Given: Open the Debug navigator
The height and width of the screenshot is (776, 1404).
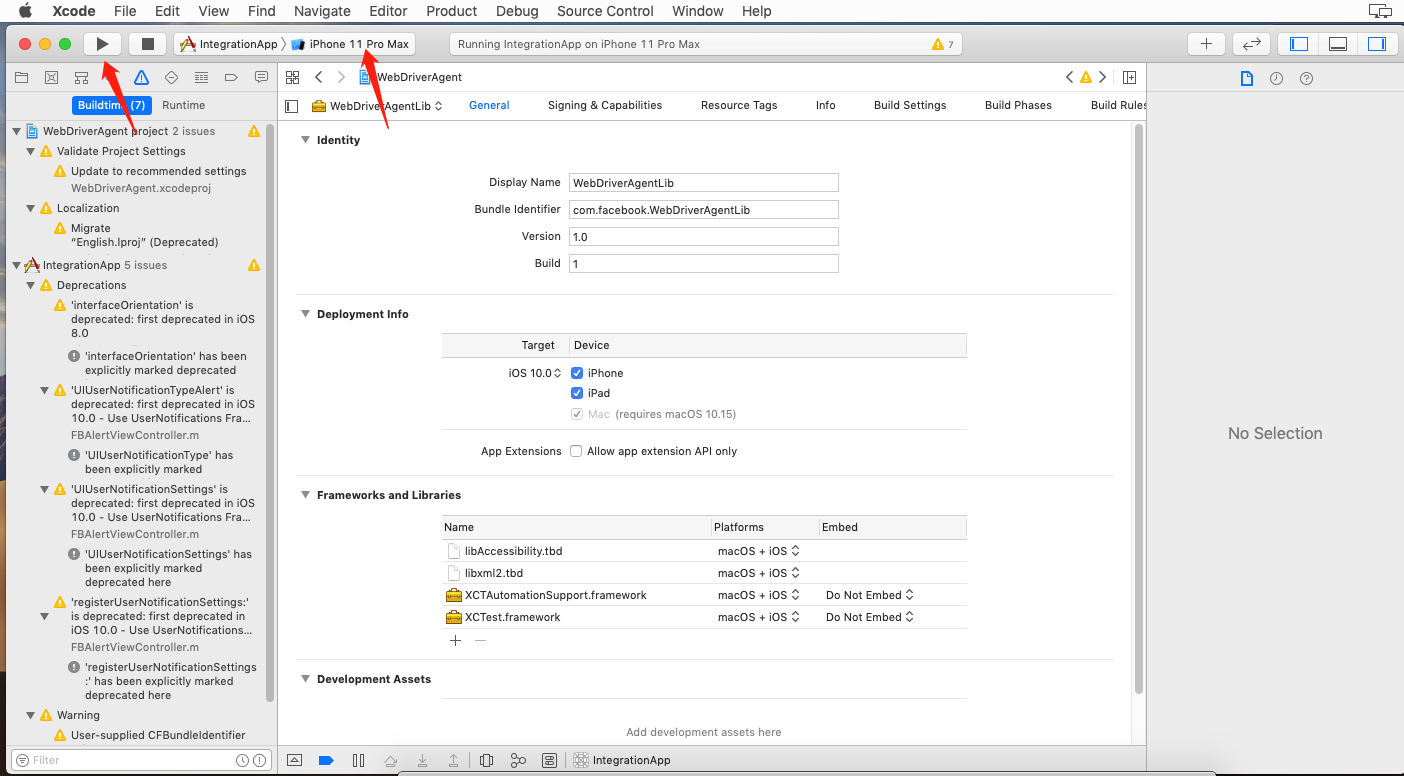Looking at the screenshot, I should (x=201, y=77).
